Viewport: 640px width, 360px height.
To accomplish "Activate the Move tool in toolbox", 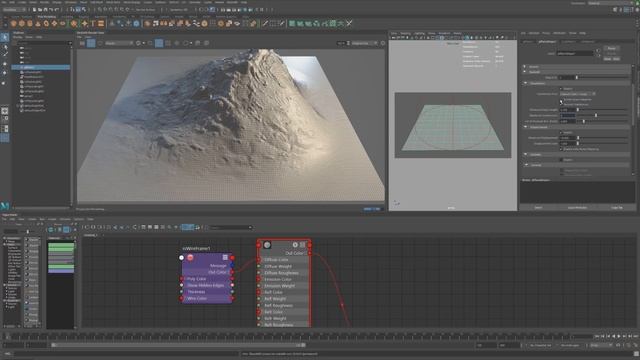I will click(5, 64).
